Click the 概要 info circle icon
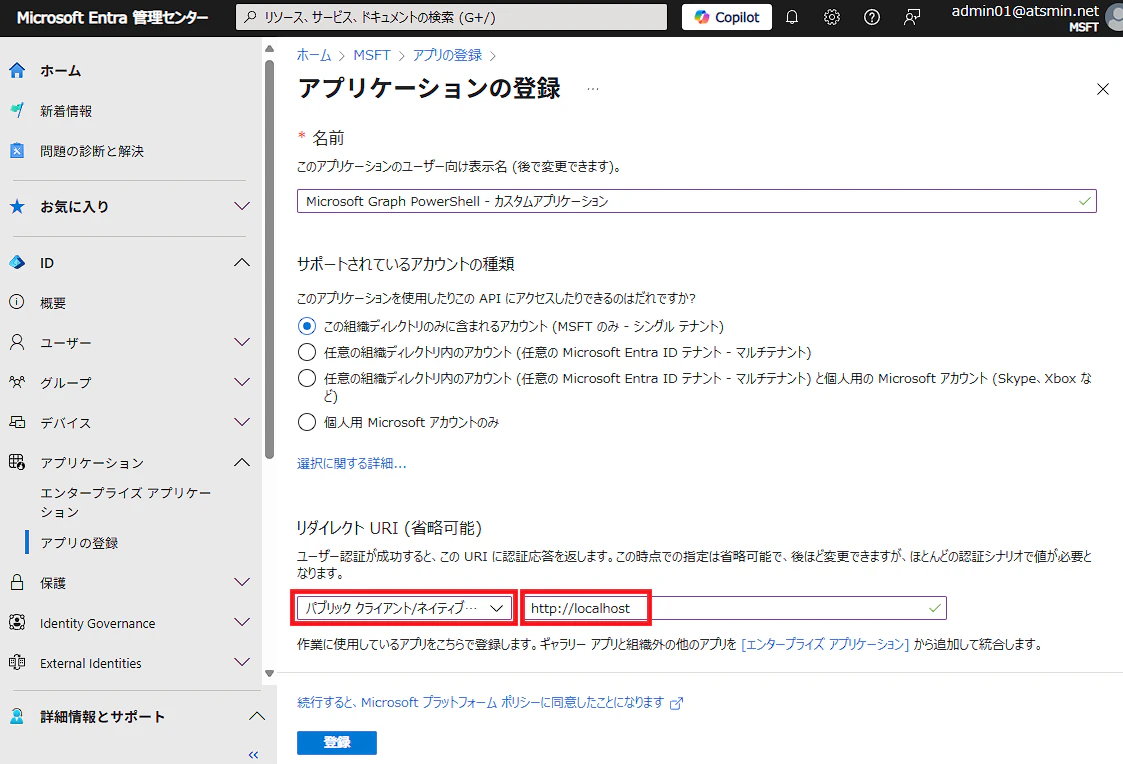 pyautogui.click(x=16, y=302)
